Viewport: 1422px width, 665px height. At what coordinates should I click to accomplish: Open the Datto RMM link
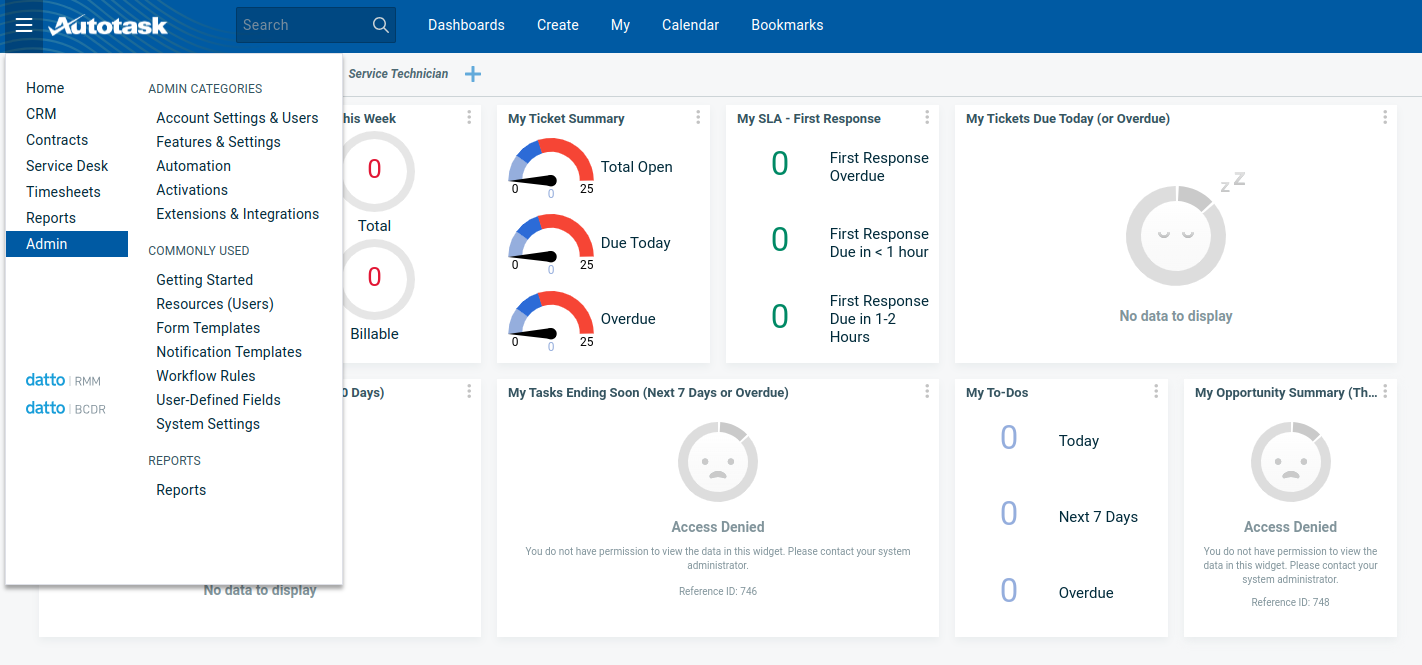(x=63, y=380)
